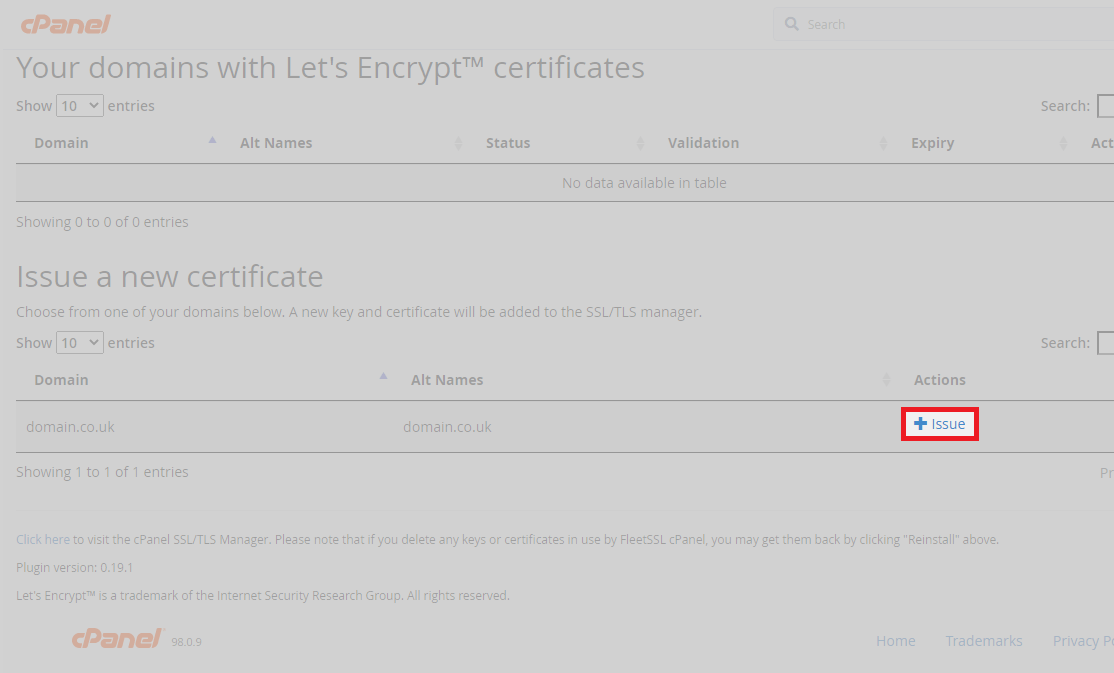
Task: Click the Validation column header
Action: coord(703,143)
